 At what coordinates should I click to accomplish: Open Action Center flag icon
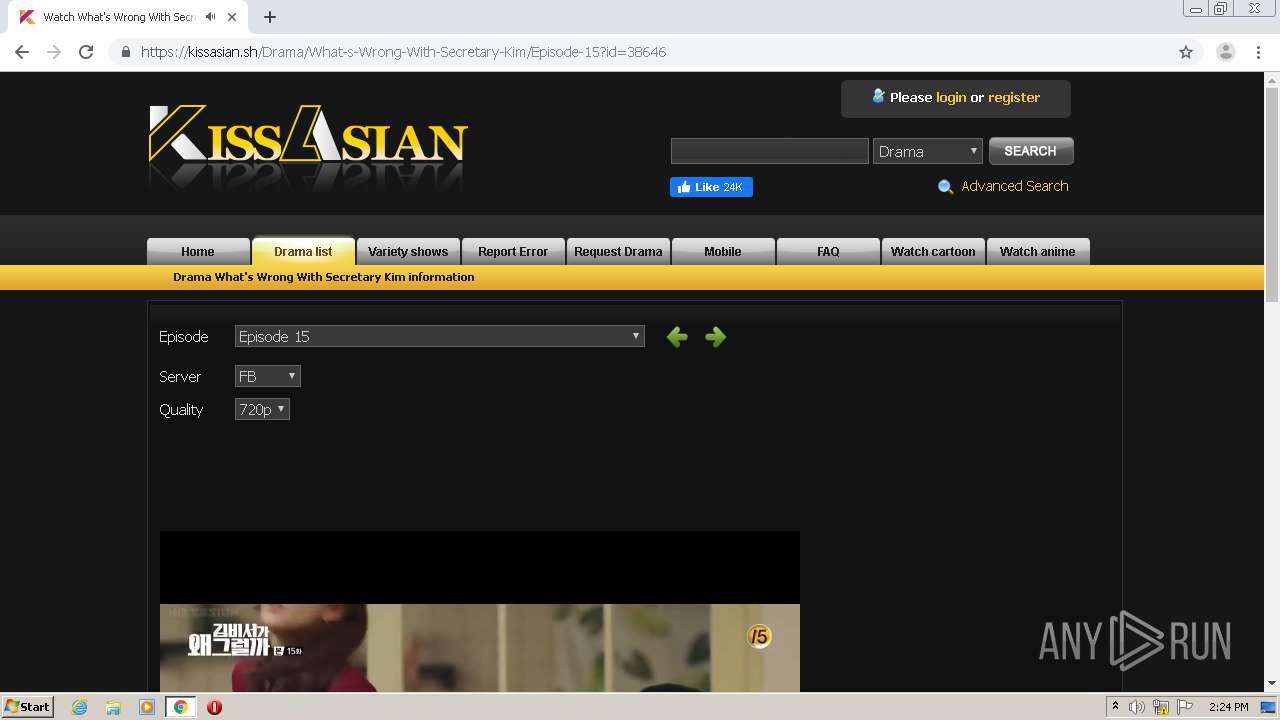1185,707
